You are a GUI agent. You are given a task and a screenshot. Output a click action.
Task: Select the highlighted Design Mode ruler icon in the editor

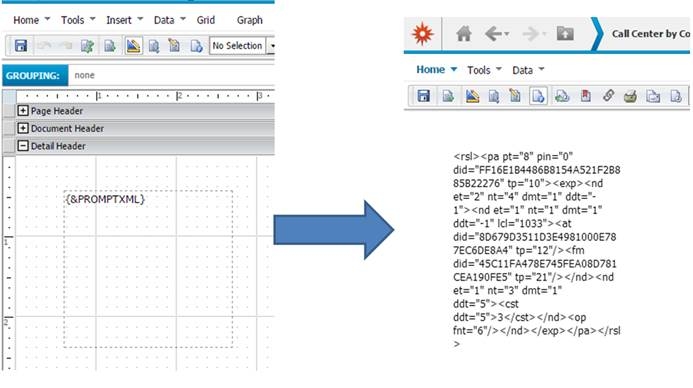(x=133, y=46)
